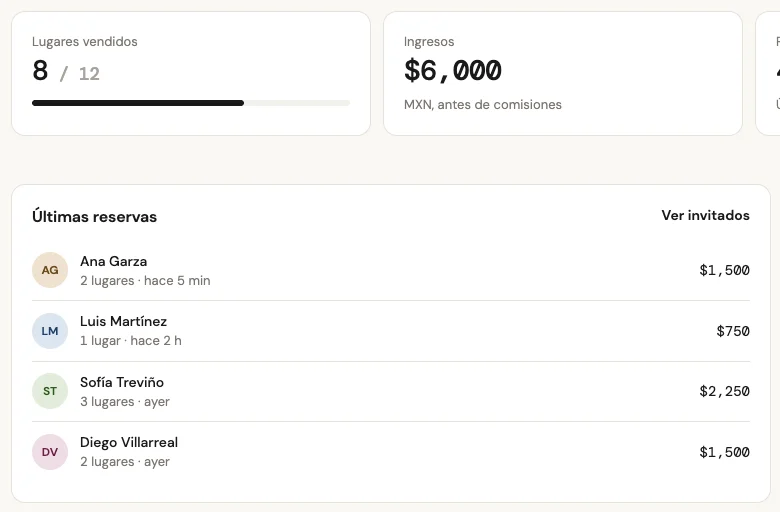Click Ana Garza's $1,500 amount
This screenshot has width=780, height=512.
724,270
